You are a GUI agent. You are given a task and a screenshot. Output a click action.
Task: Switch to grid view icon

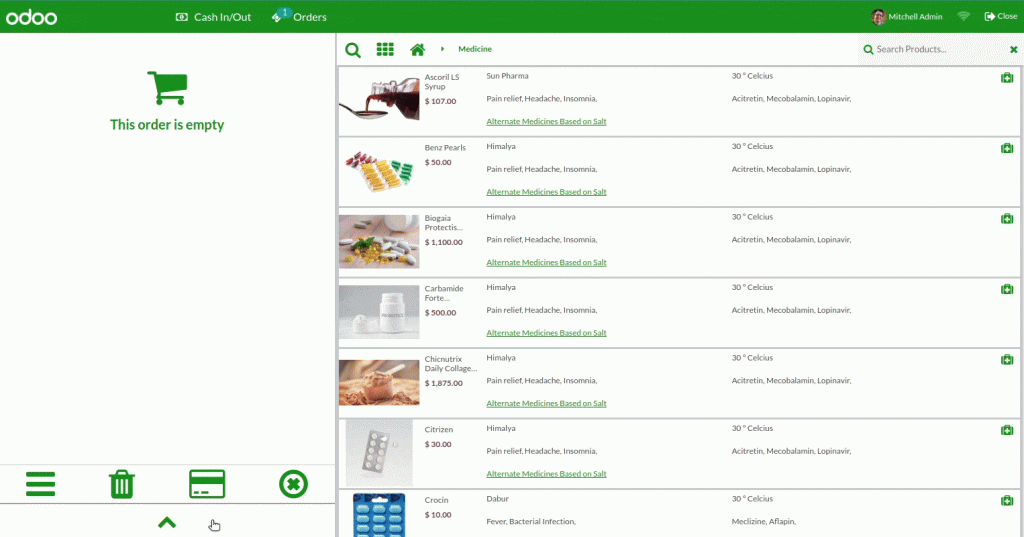point(385,49)
